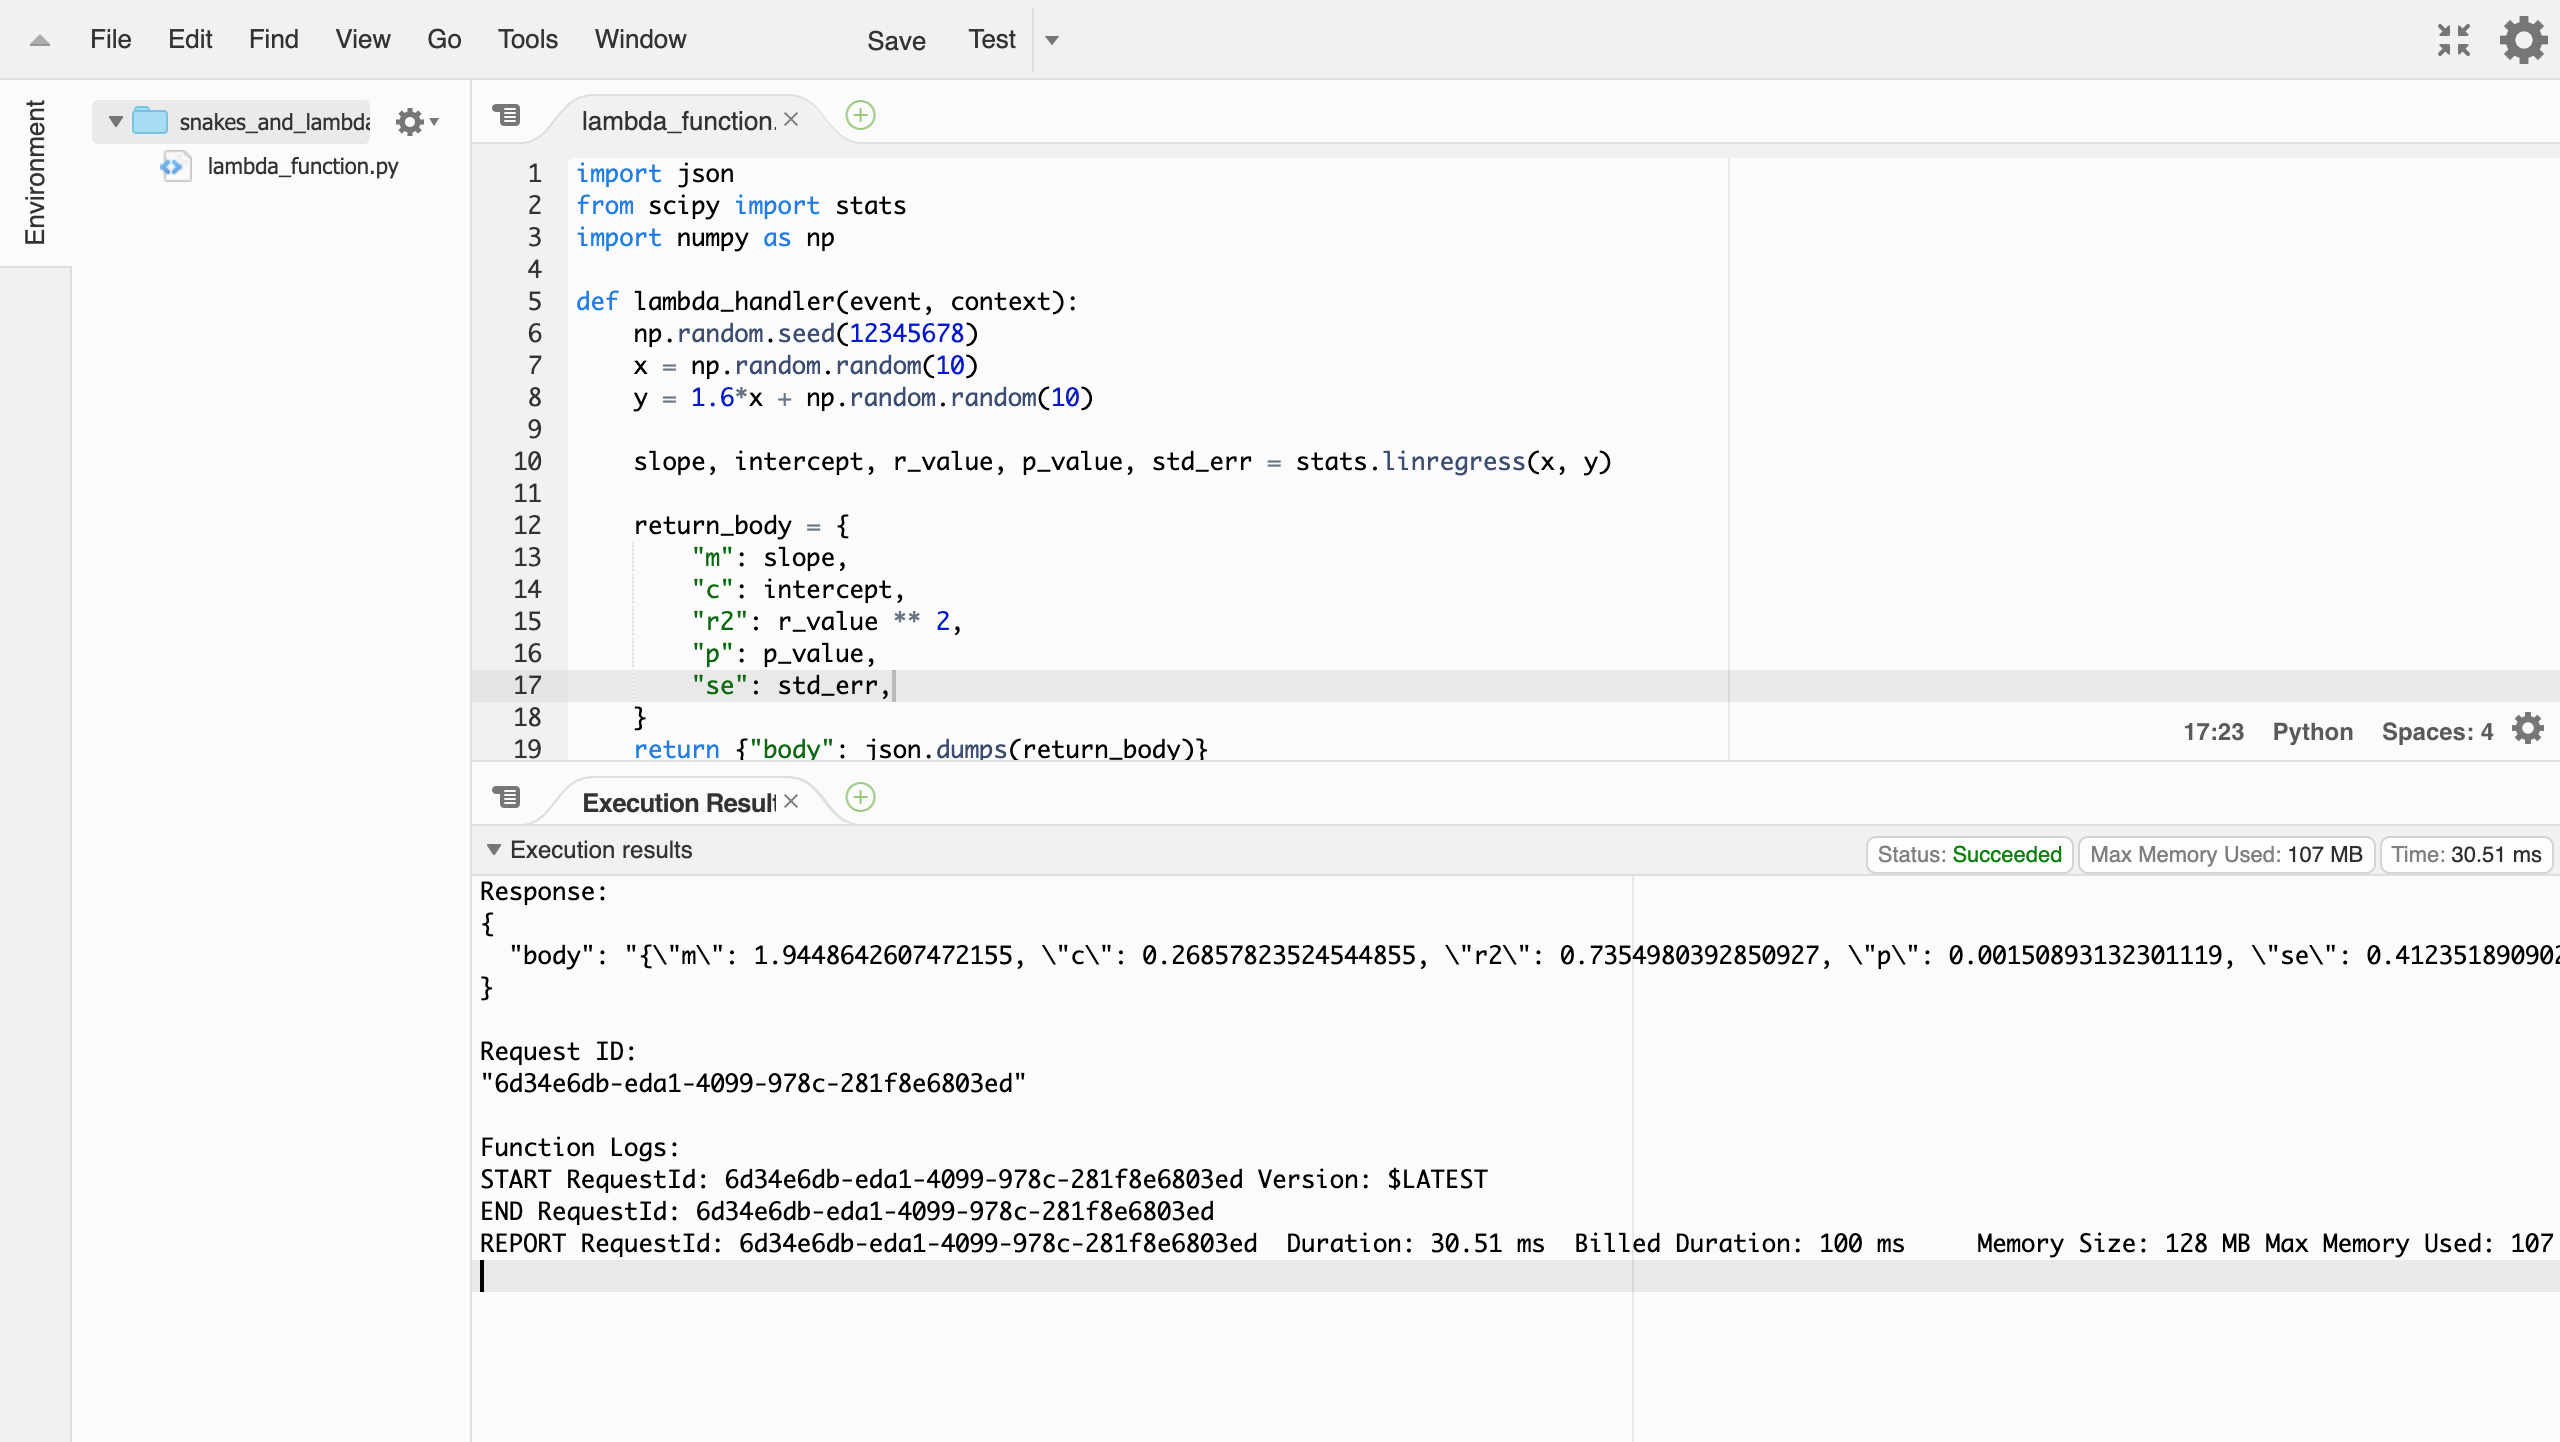The image size is (2560, 1442).
Task: Collapse the Execution results section
Action: (494, 849)
